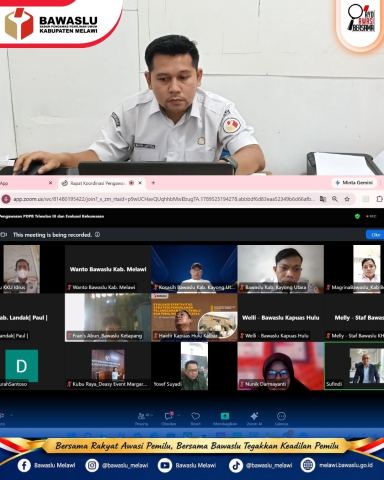The height and width of the screenshot is (480, 384).
Task: Open the React reactions menu
Action: pyautogui.click(x=195, y=418)
